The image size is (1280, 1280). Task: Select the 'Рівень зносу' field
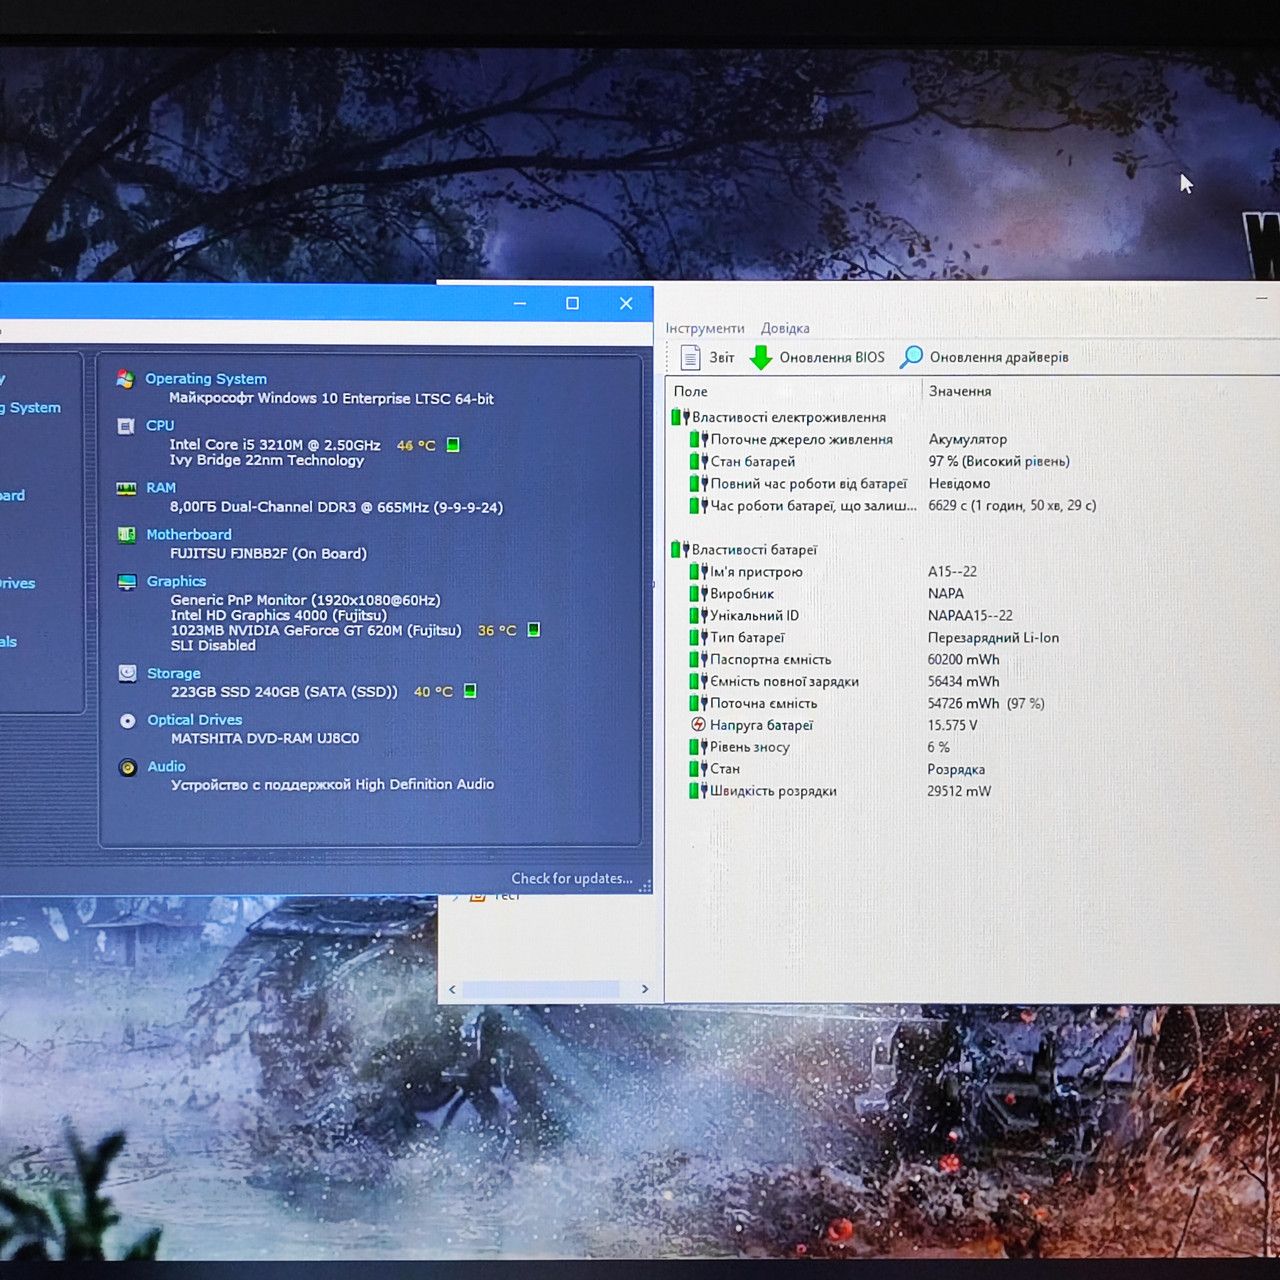(750, 747)
